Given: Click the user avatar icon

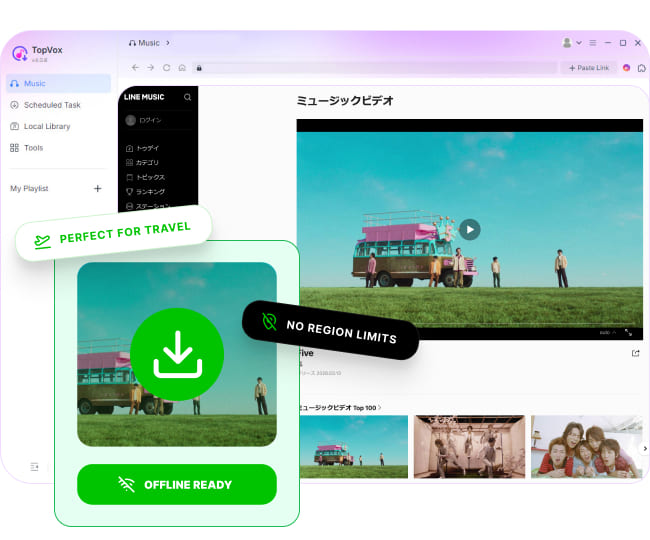Looking at the screenshot, I should [x=567, y=42].
